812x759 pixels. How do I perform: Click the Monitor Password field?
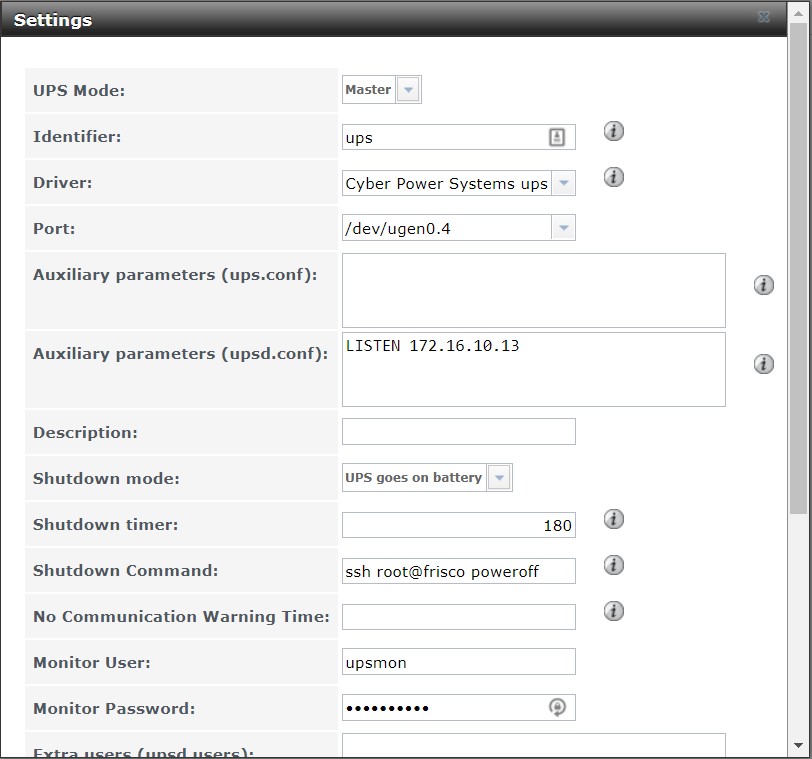[459, 707]
